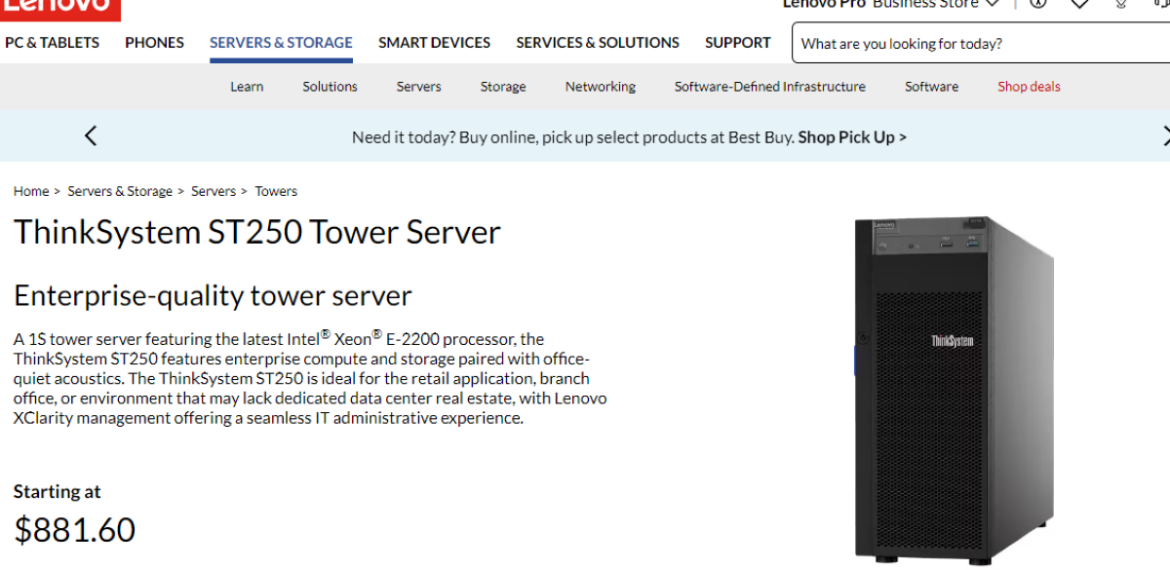Open the Phones menu
The image size is (1170, 570).
(x=154, y=43)
